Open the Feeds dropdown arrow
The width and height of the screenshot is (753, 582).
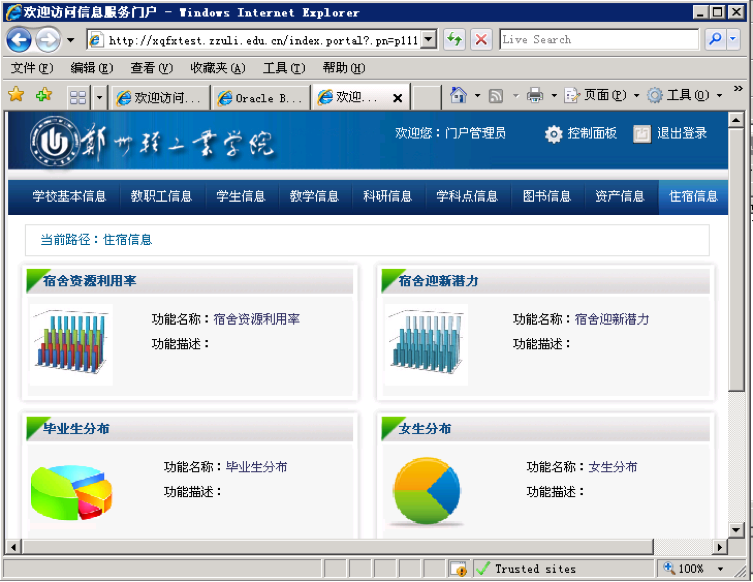click(x=516, y=96)
